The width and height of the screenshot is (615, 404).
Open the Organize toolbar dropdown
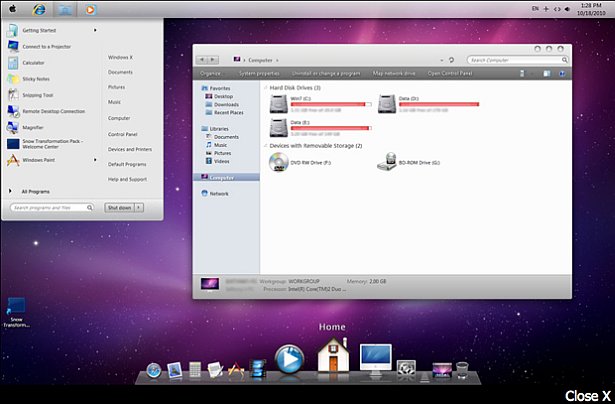click(211, 73)
